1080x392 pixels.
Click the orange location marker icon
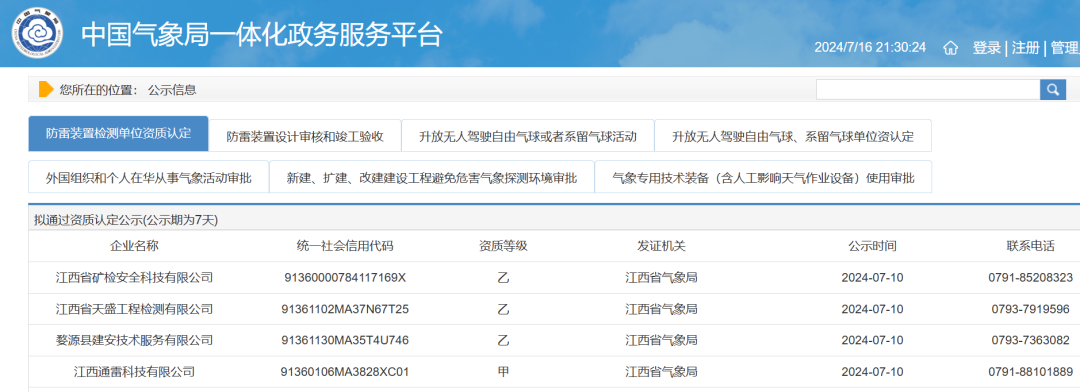(46, 90)
